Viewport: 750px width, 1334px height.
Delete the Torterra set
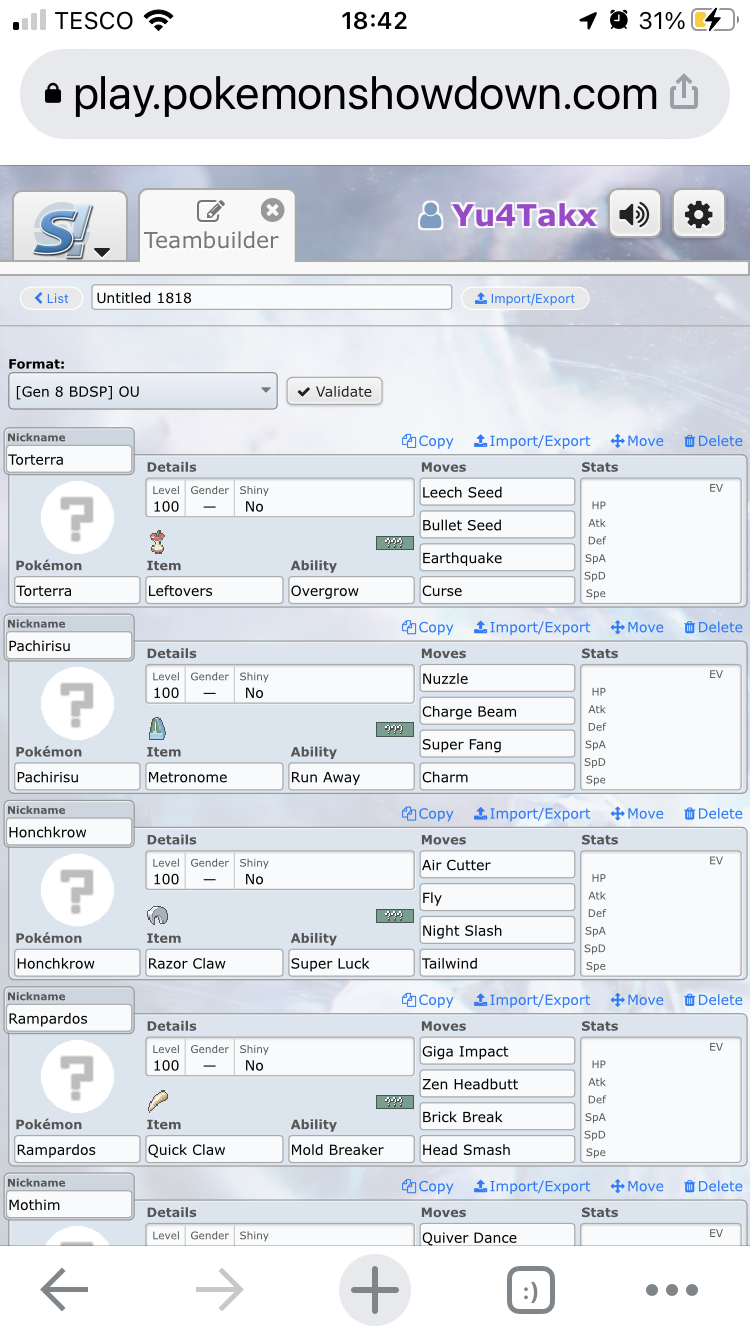[713, 441]
